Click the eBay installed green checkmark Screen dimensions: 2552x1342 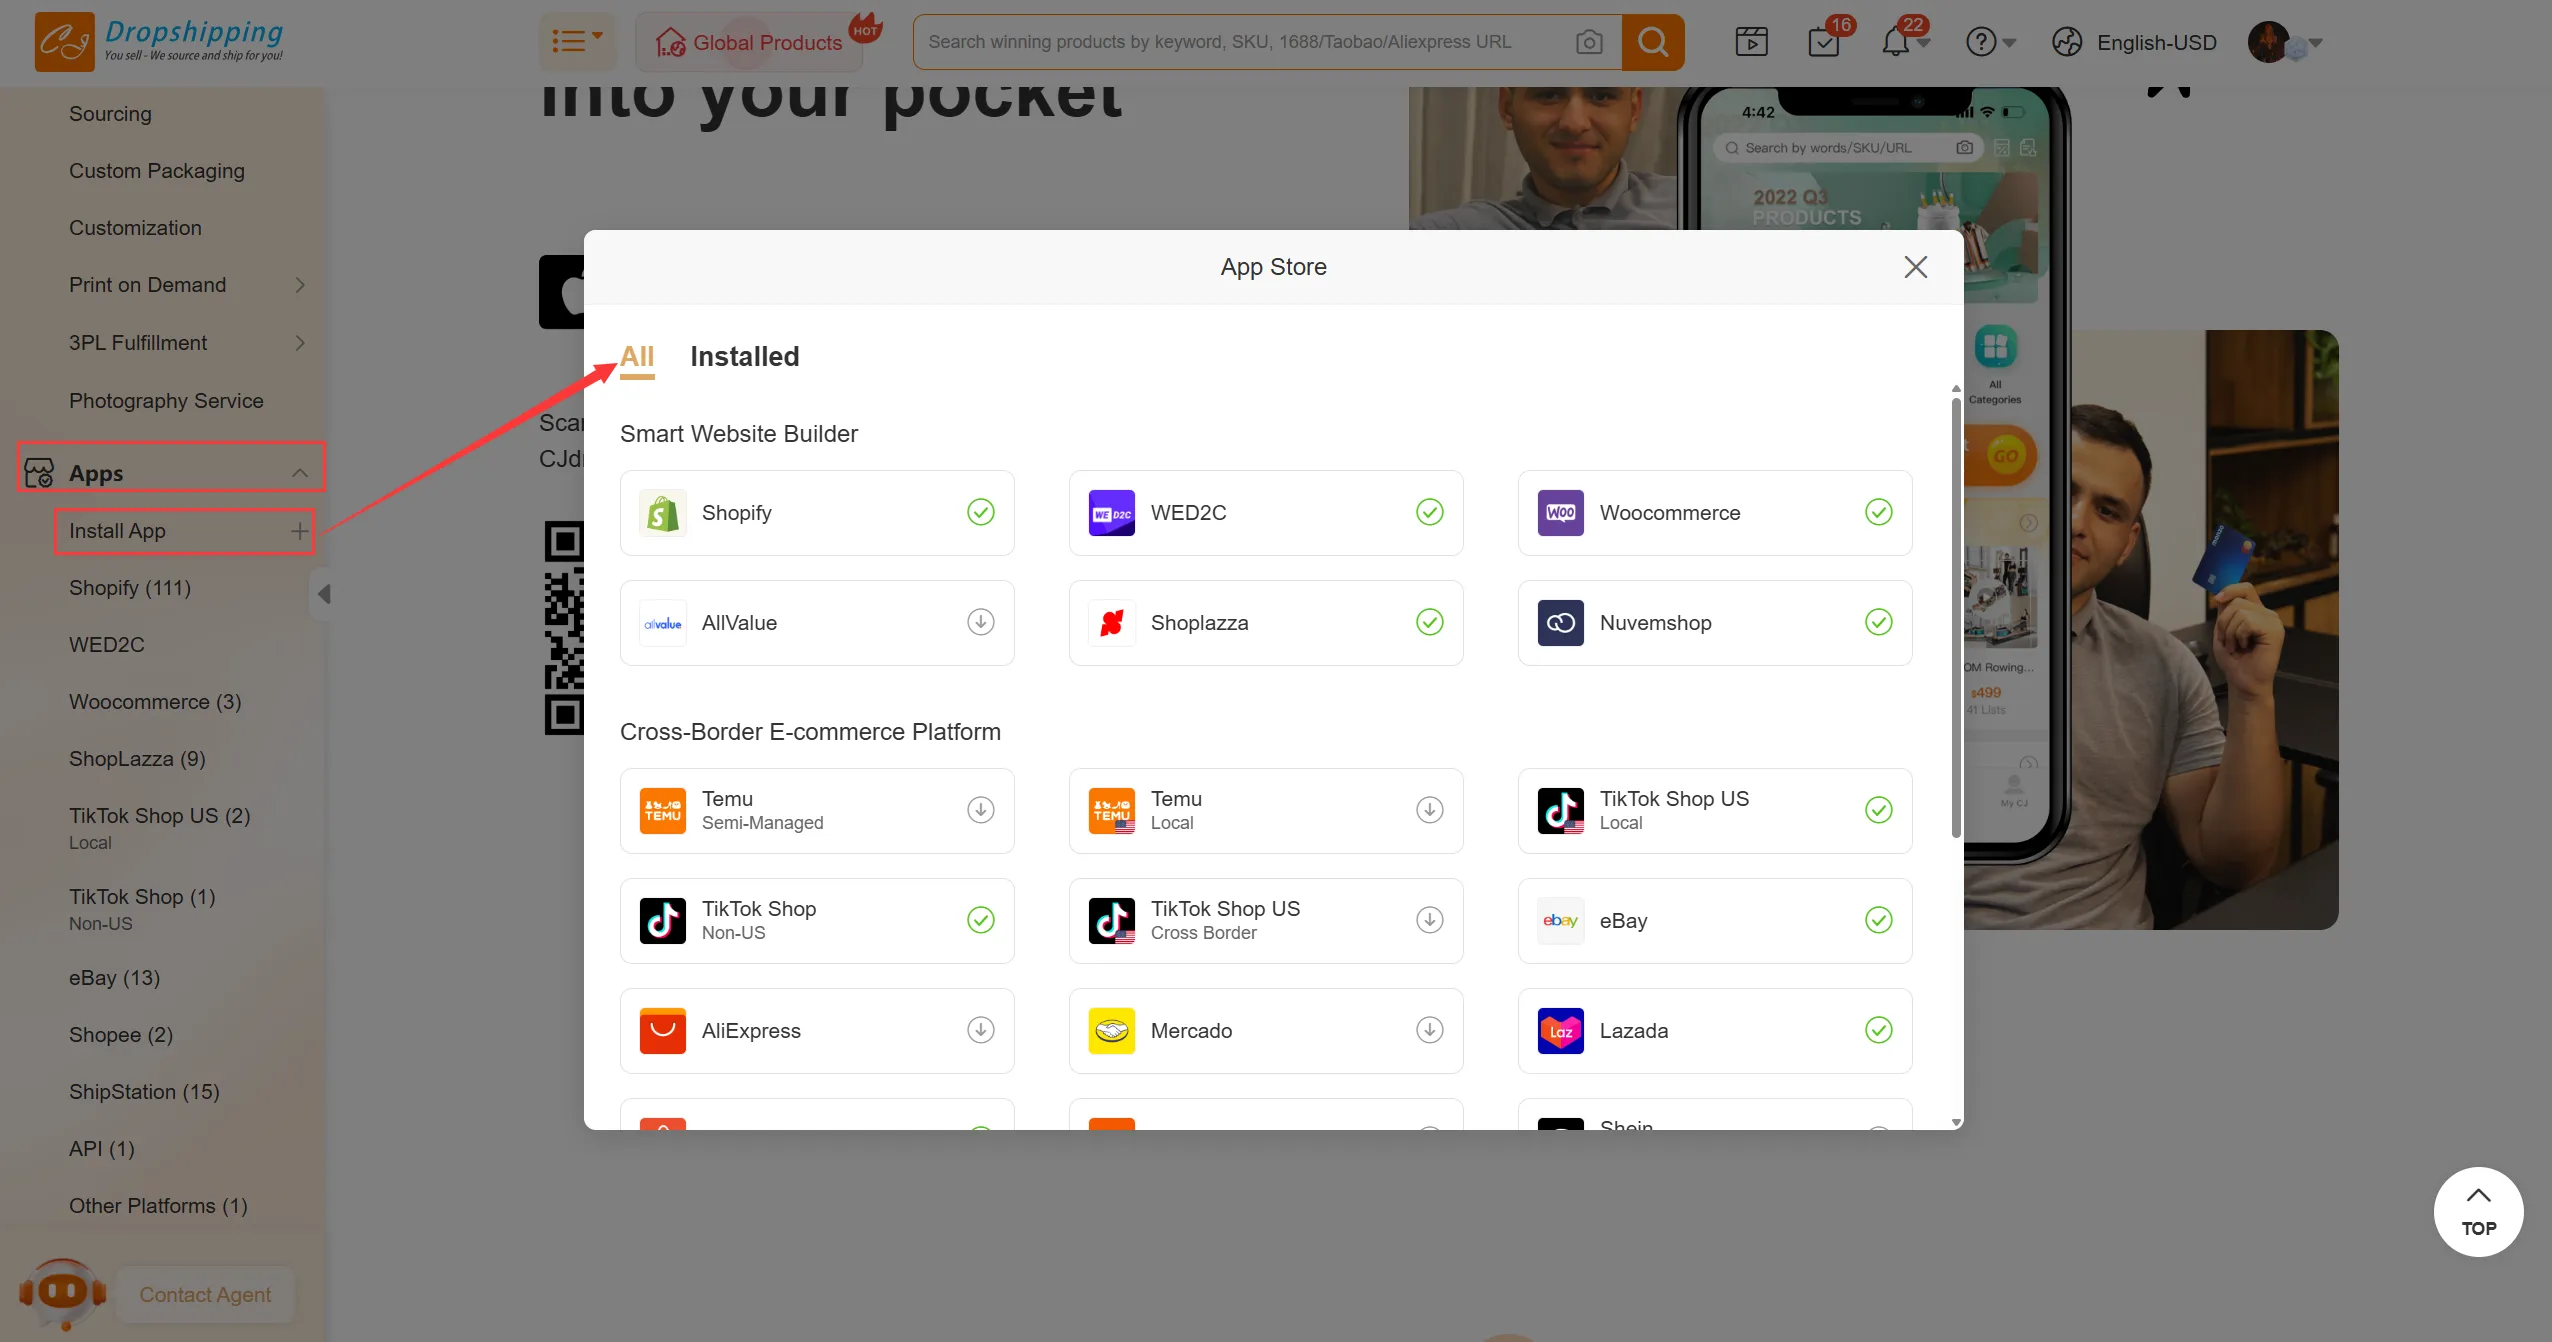click(x=1878, y=920)
